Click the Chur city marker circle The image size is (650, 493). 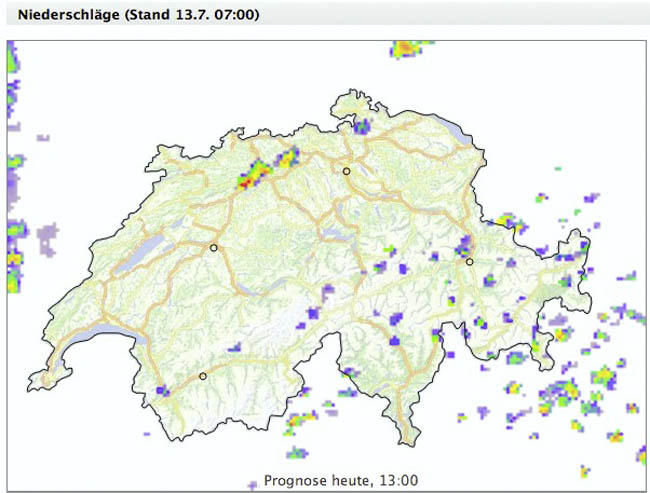point(469,262)
